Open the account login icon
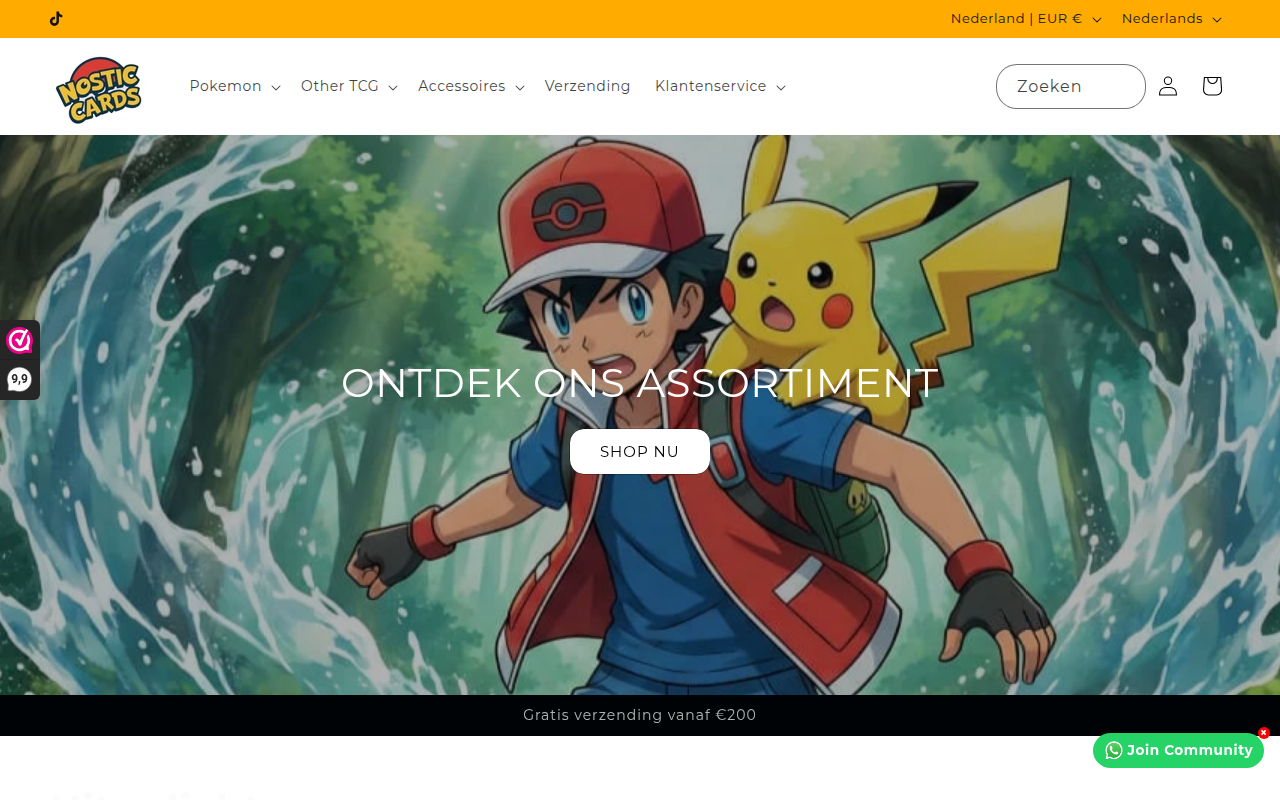The height and width of the screenshot is (800, 1280). (1168, 86)
